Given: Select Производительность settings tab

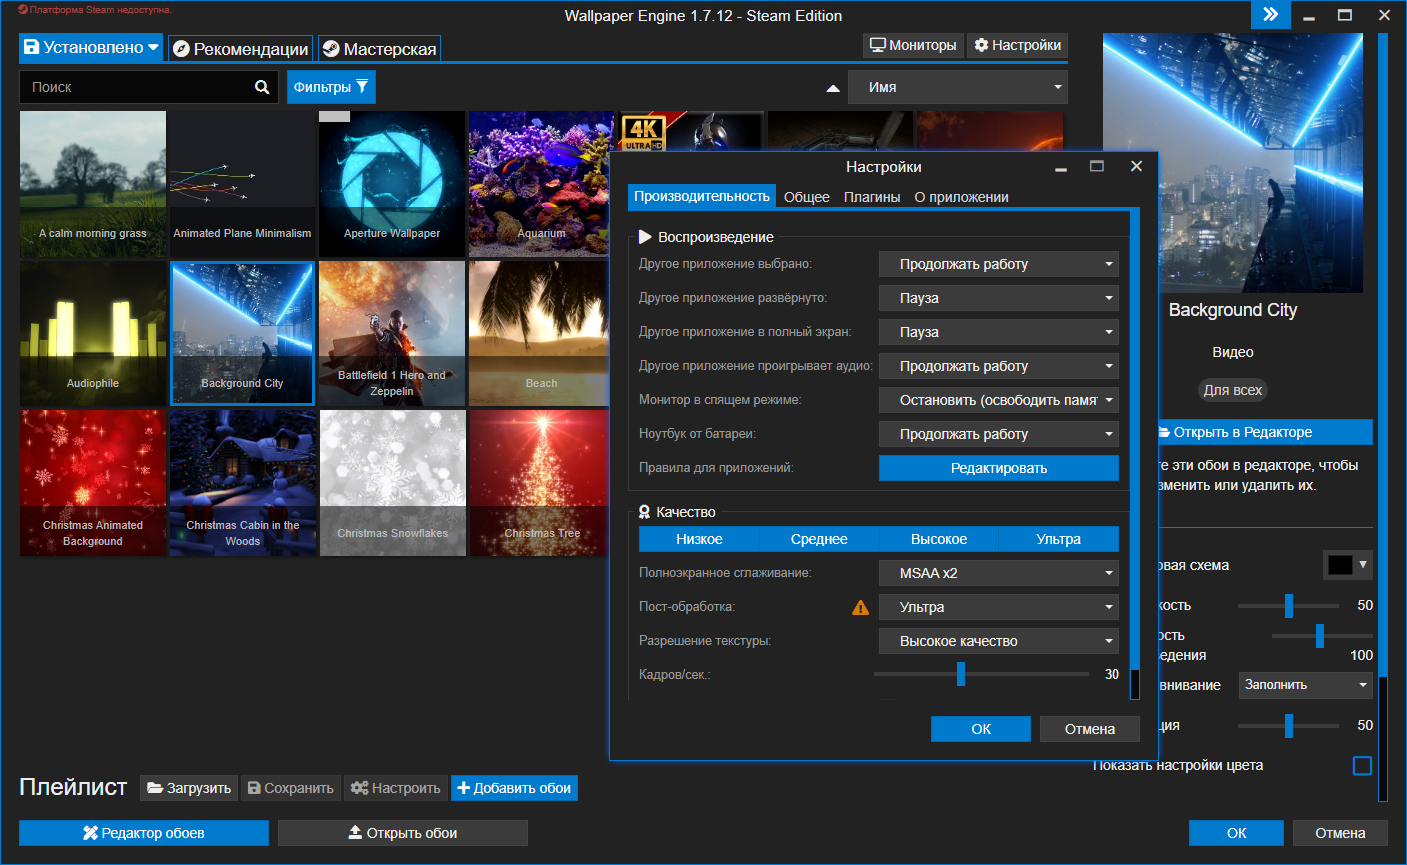Looking at the screenshot, I should pos(702,196).
